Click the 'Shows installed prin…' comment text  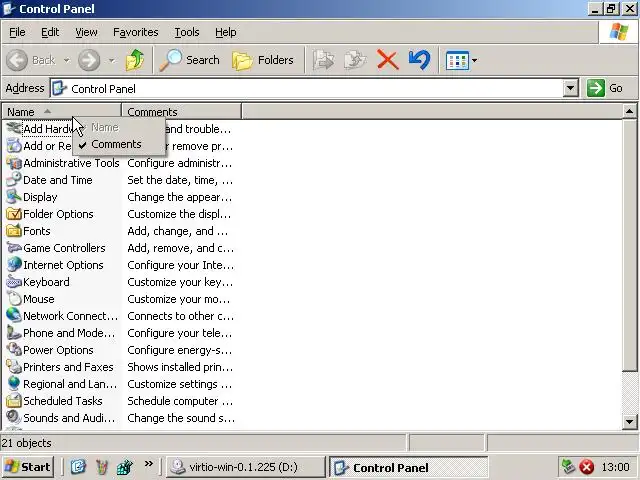pos(180,367)
